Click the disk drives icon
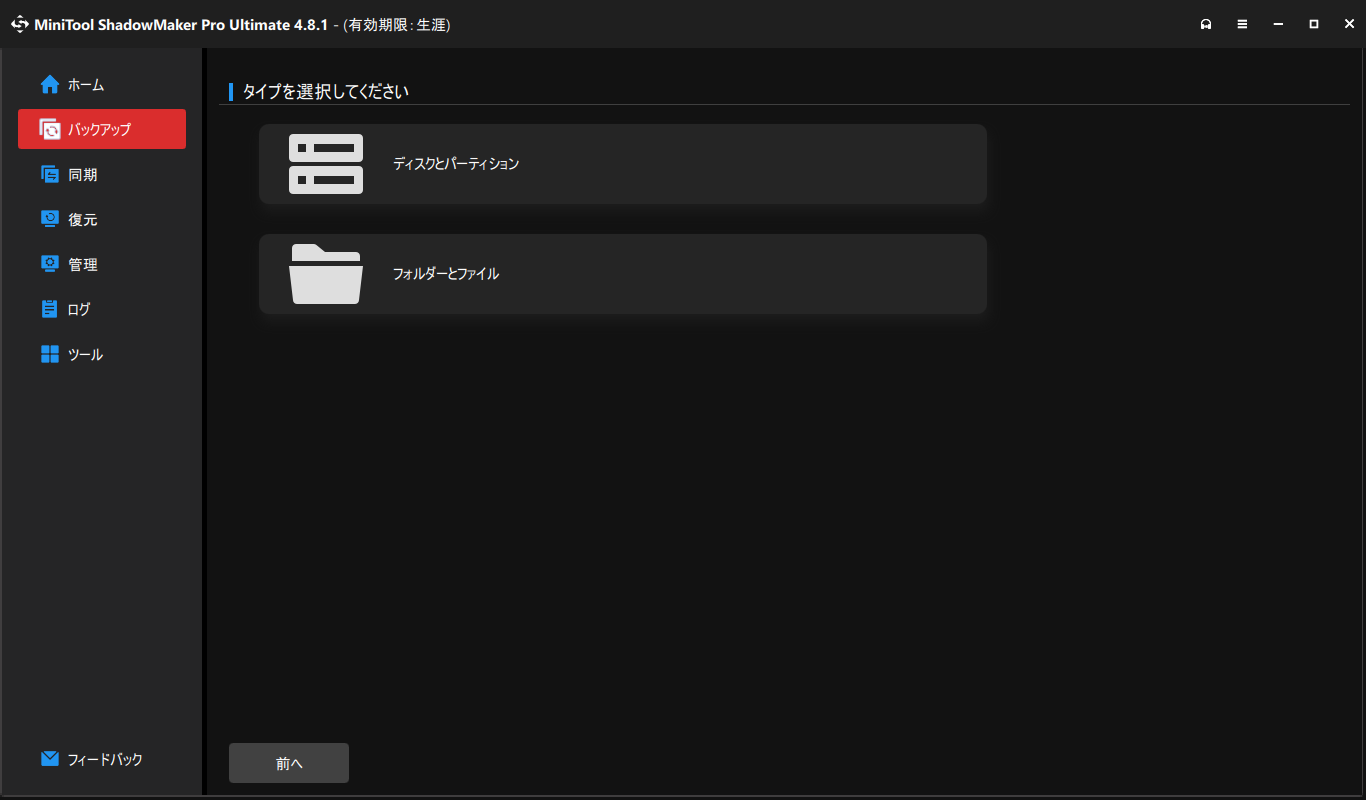This screenshot has width=1366, height=800. click(326, 164)
